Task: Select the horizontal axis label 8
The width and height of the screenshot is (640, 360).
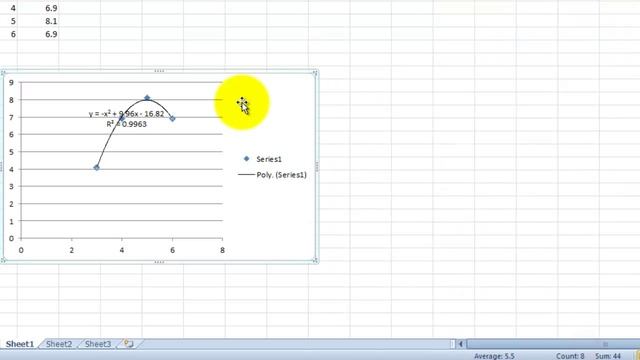Action: pos(222,250)
